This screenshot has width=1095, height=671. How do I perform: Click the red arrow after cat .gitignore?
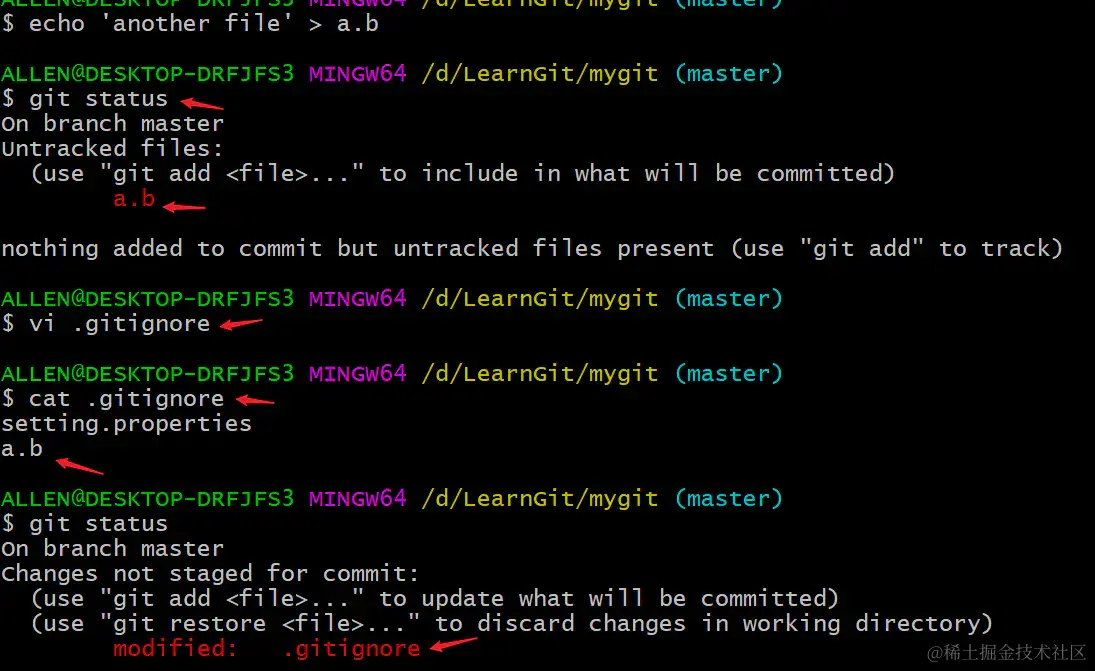point(255,400)
